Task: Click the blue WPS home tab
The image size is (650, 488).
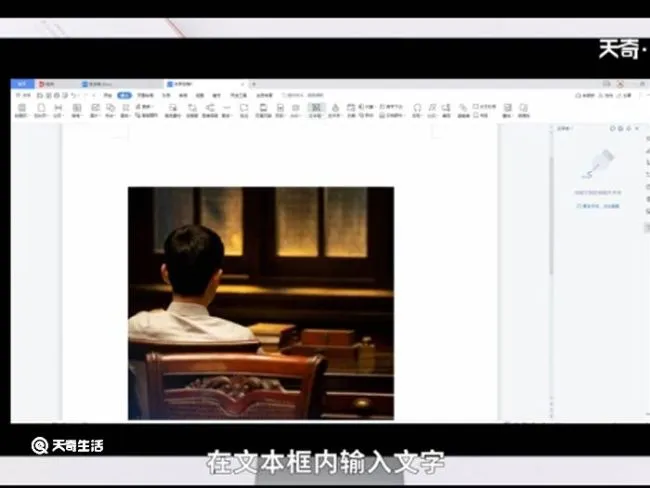Action: coord(22,84)
